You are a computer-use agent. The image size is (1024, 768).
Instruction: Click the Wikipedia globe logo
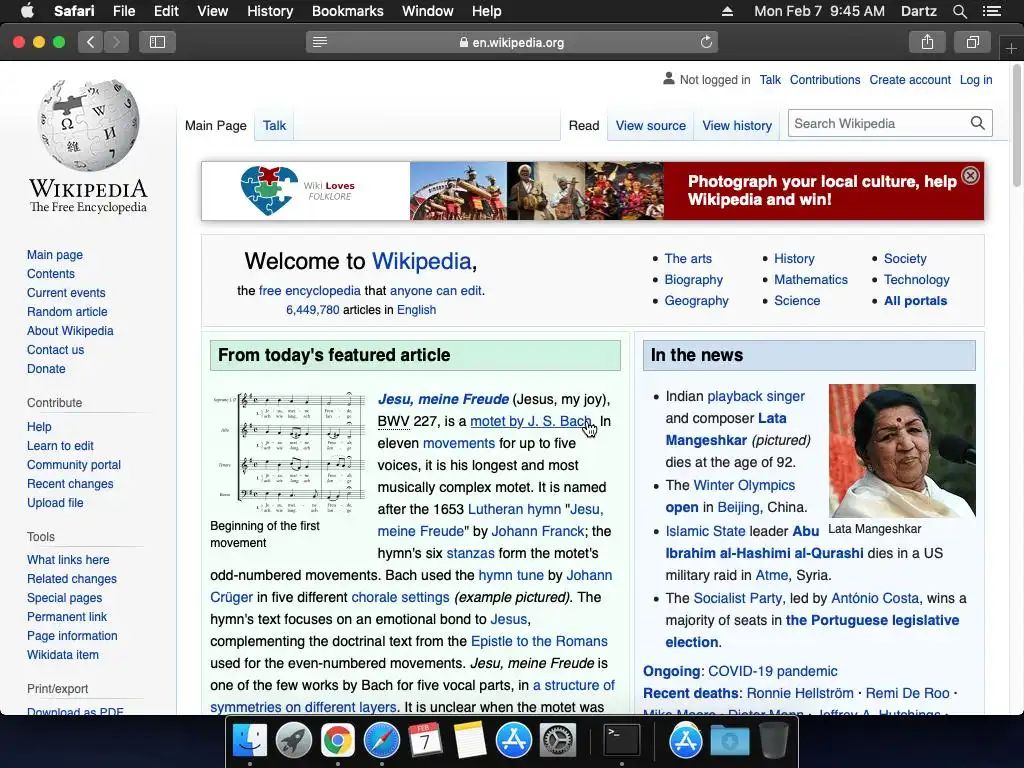[88, 125]
